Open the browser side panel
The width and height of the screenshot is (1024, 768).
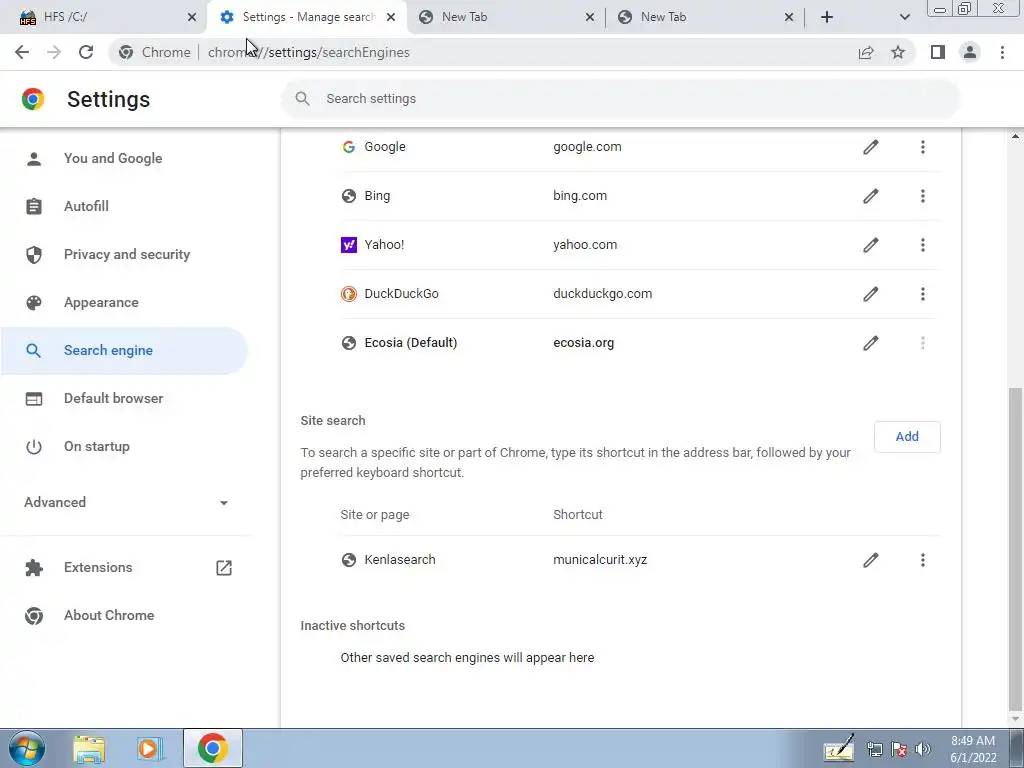pos(938,52)
